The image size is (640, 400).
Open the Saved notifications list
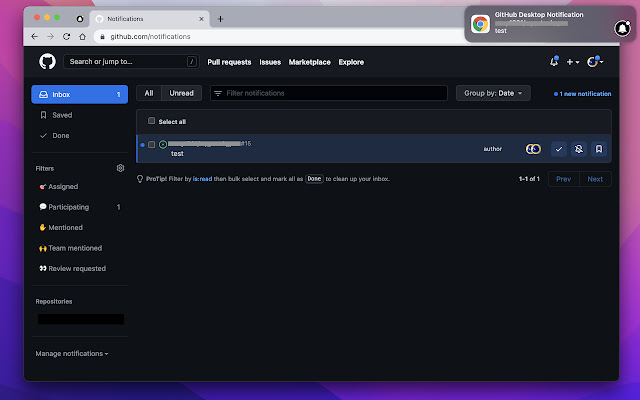(x=62, y=115)
